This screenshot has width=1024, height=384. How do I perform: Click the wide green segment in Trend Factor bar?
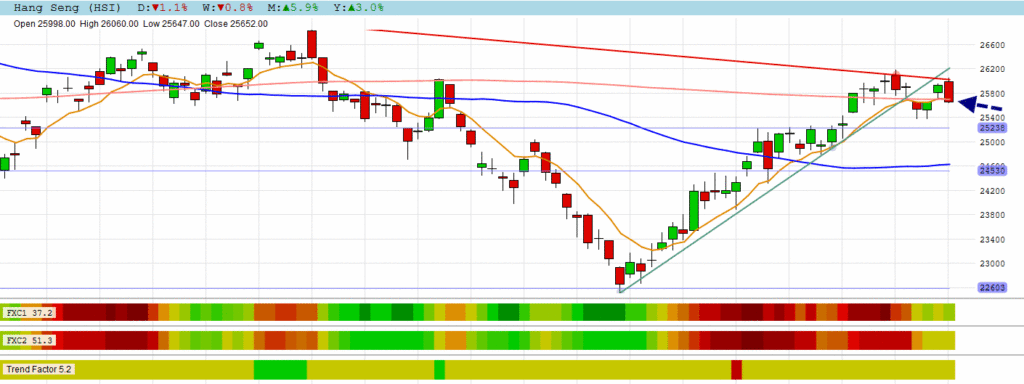280,369
